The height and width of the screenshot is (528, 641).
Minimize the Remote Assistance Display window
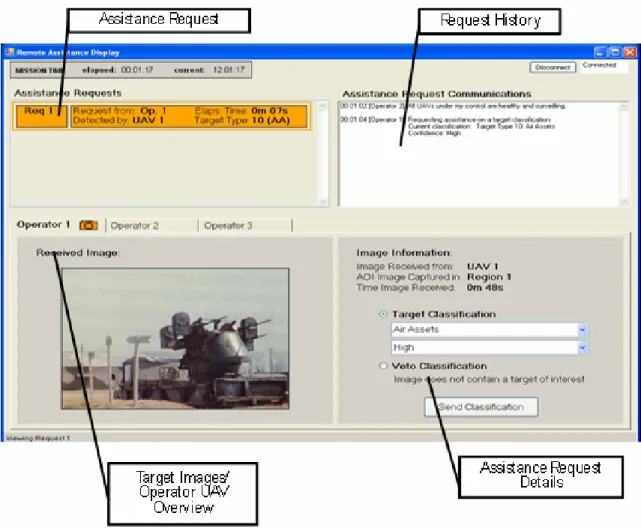600,52
